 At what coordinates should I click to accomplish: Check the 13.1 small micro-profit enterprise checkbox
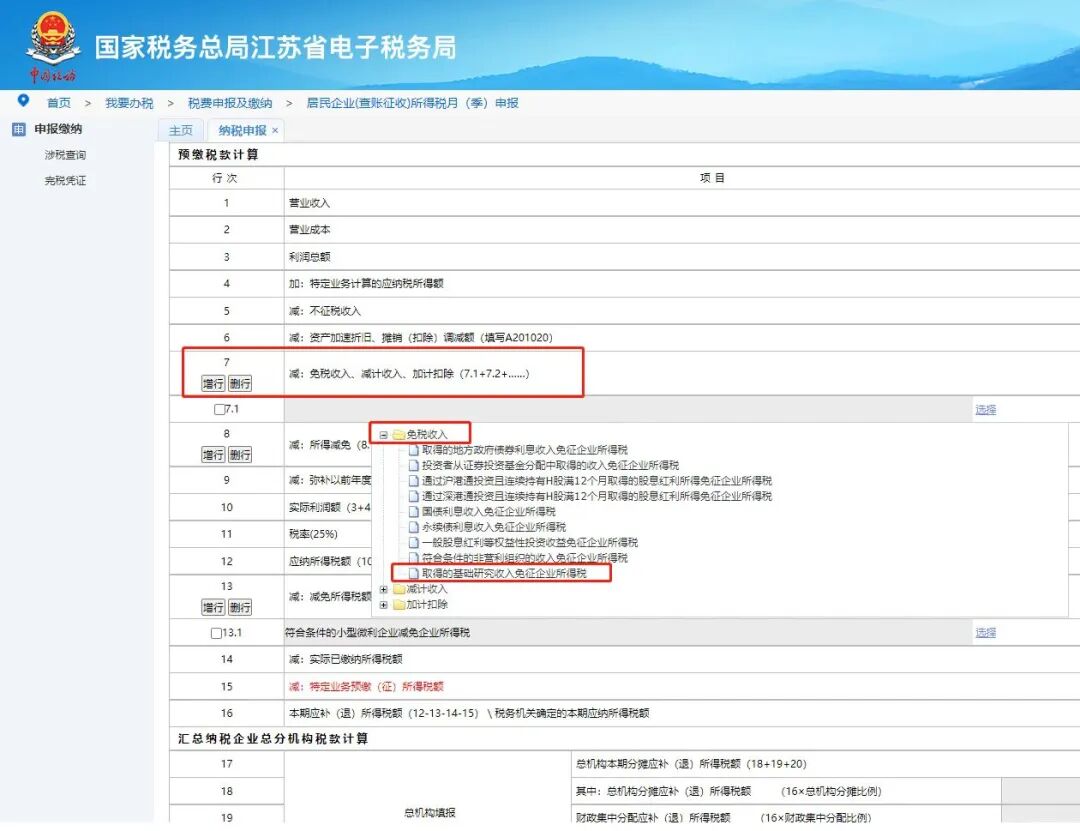[x=216, y=632]
